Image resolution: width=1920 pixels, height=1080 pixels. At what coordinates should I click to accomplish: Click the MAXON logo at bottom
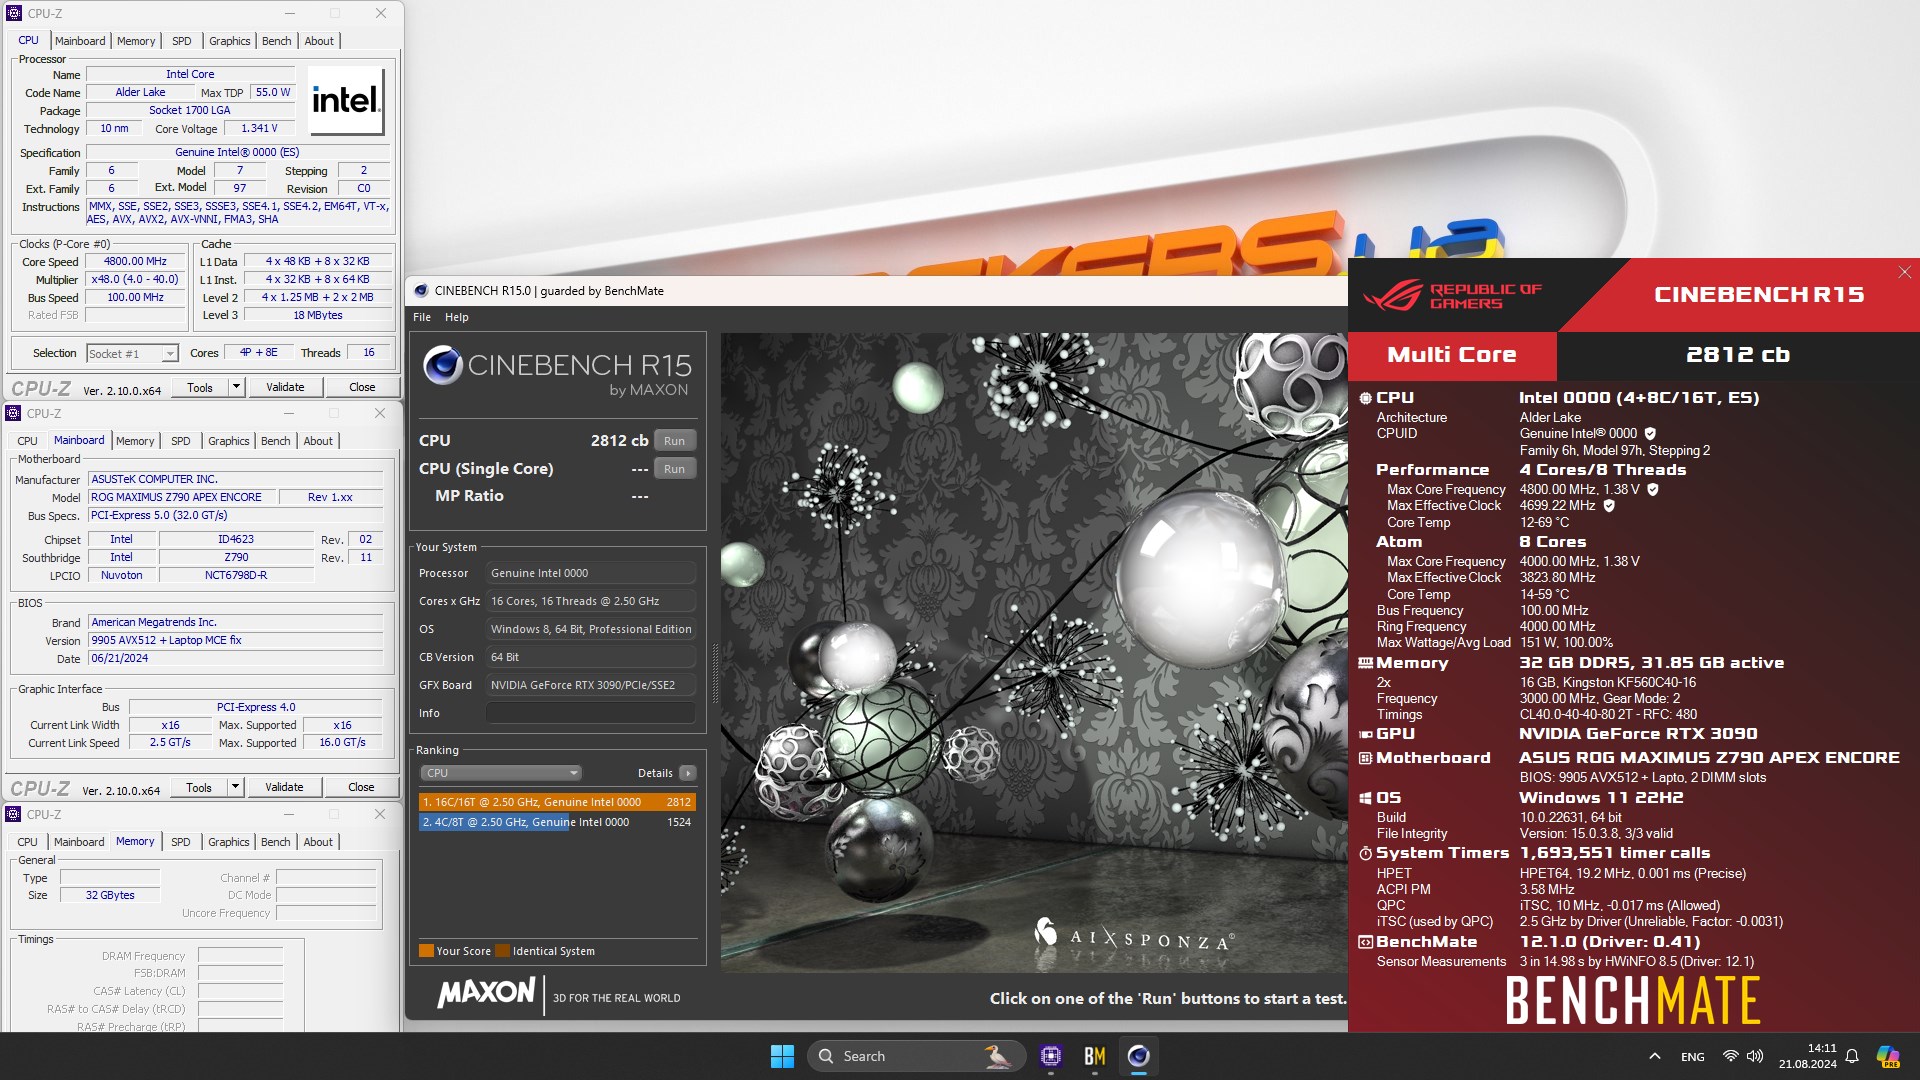pos(486,993)
